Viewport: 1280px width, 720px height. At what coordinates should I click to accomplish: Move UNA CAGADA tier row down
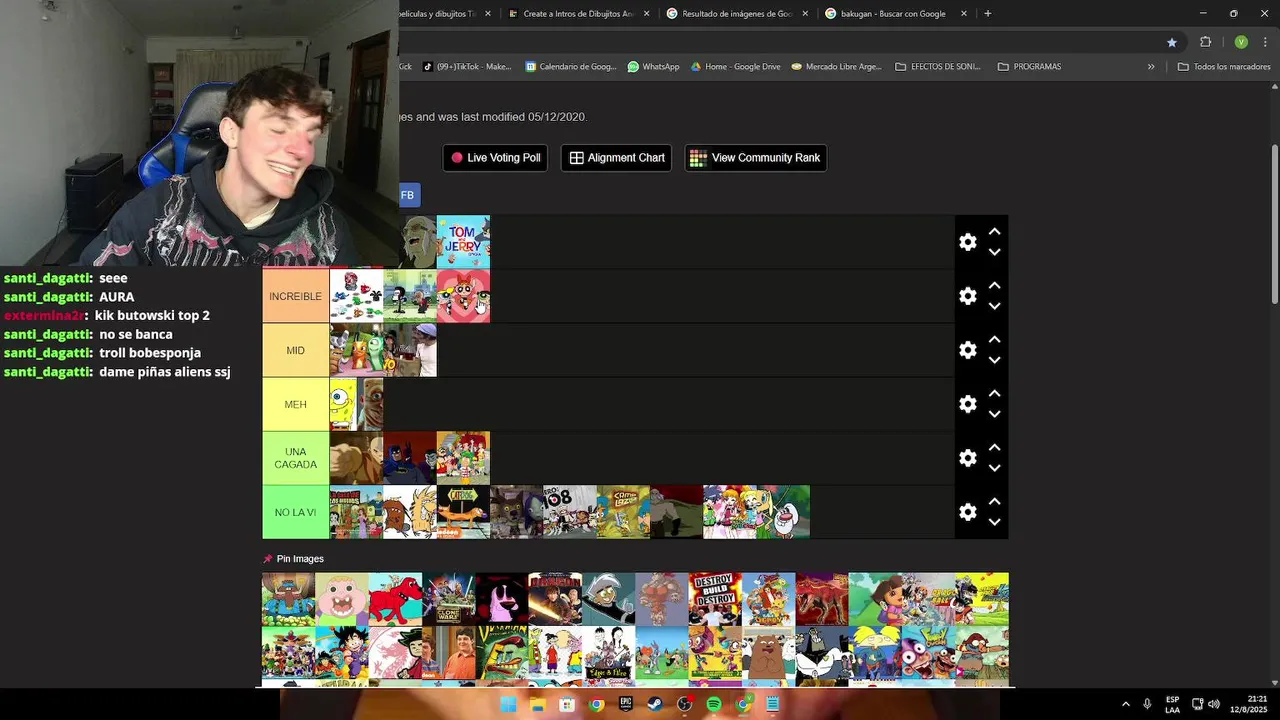coord(995,469)
